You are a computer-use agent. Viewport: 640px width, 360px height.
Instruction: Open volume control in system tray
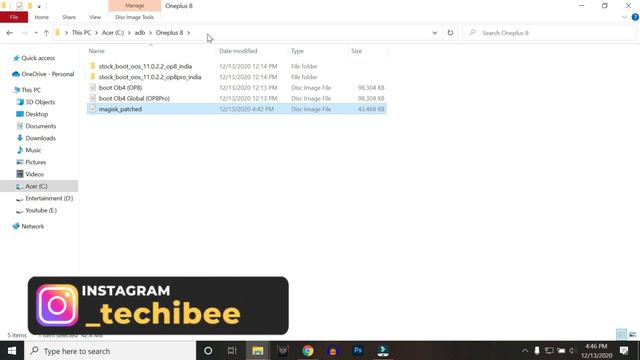[572, 351]
